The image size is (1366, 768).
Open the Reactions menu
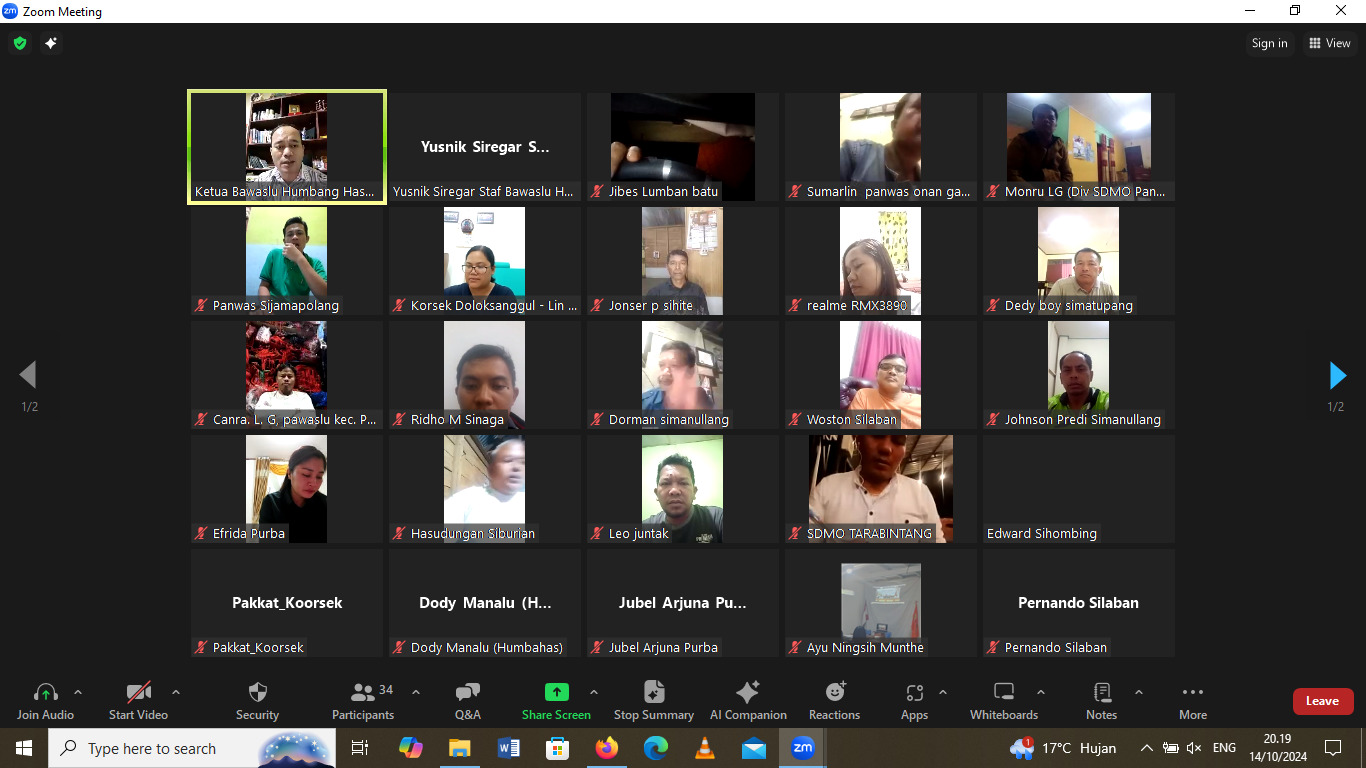[x=834, y=700]
